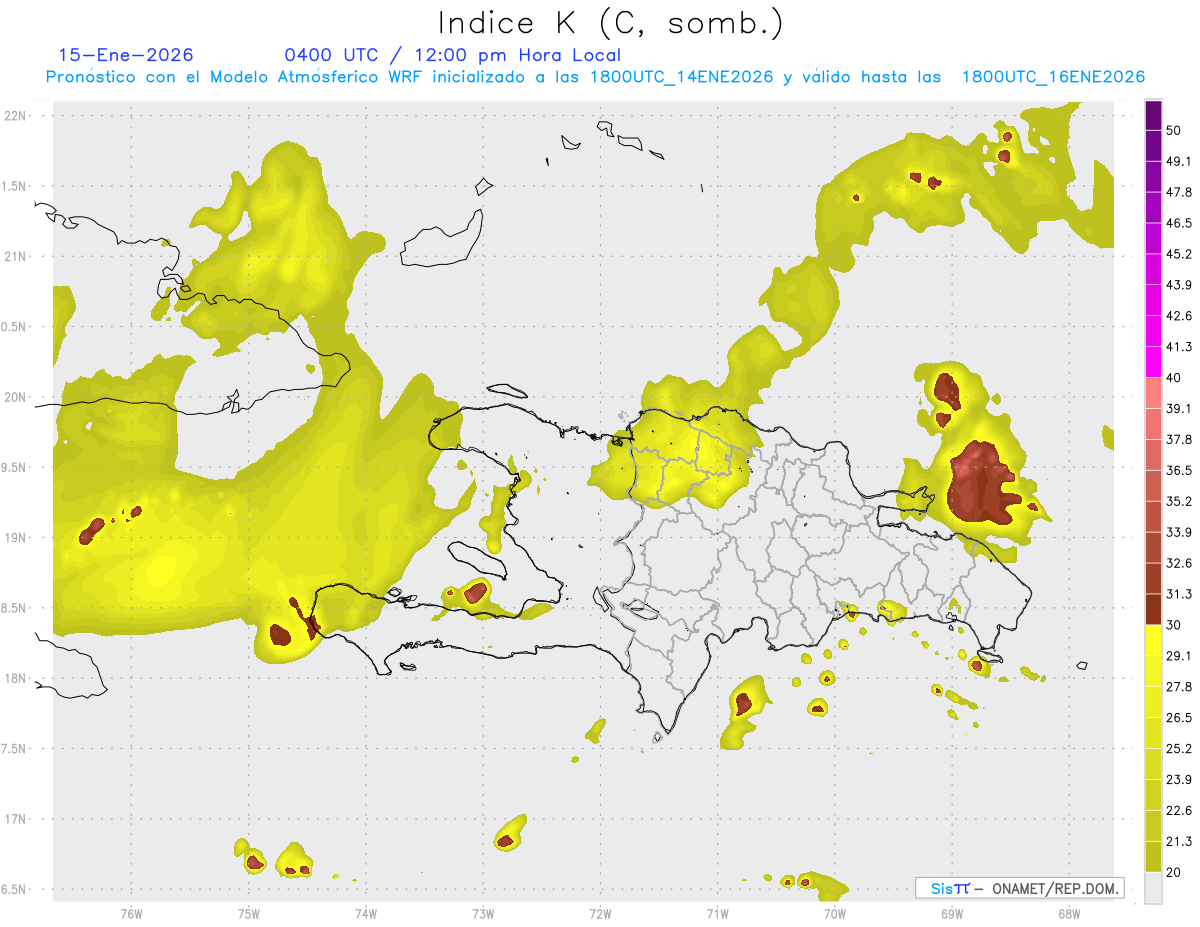Viewport: 1200px width, 927px height.
Task: Click the '74W' longitude label
Action: [365, 914]
